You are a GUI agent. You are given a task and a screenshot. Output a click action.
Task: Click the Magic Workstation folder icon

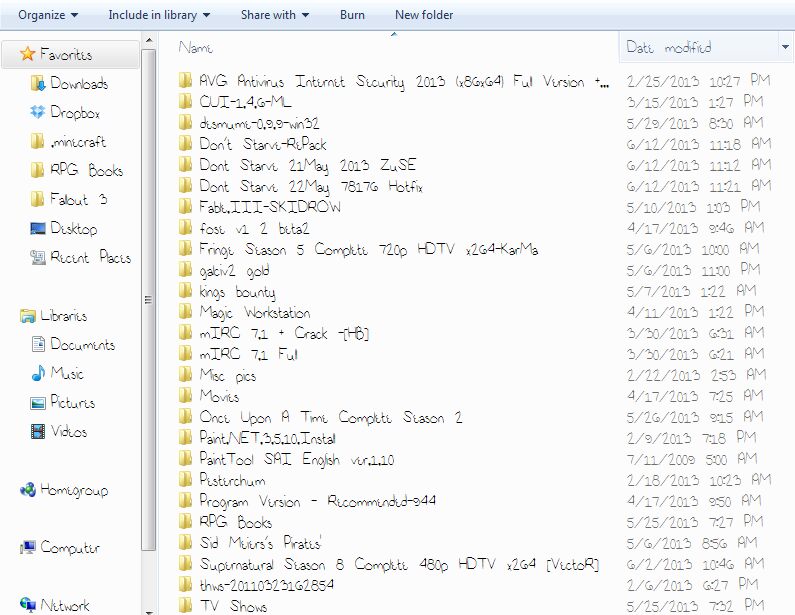point(186,311)
